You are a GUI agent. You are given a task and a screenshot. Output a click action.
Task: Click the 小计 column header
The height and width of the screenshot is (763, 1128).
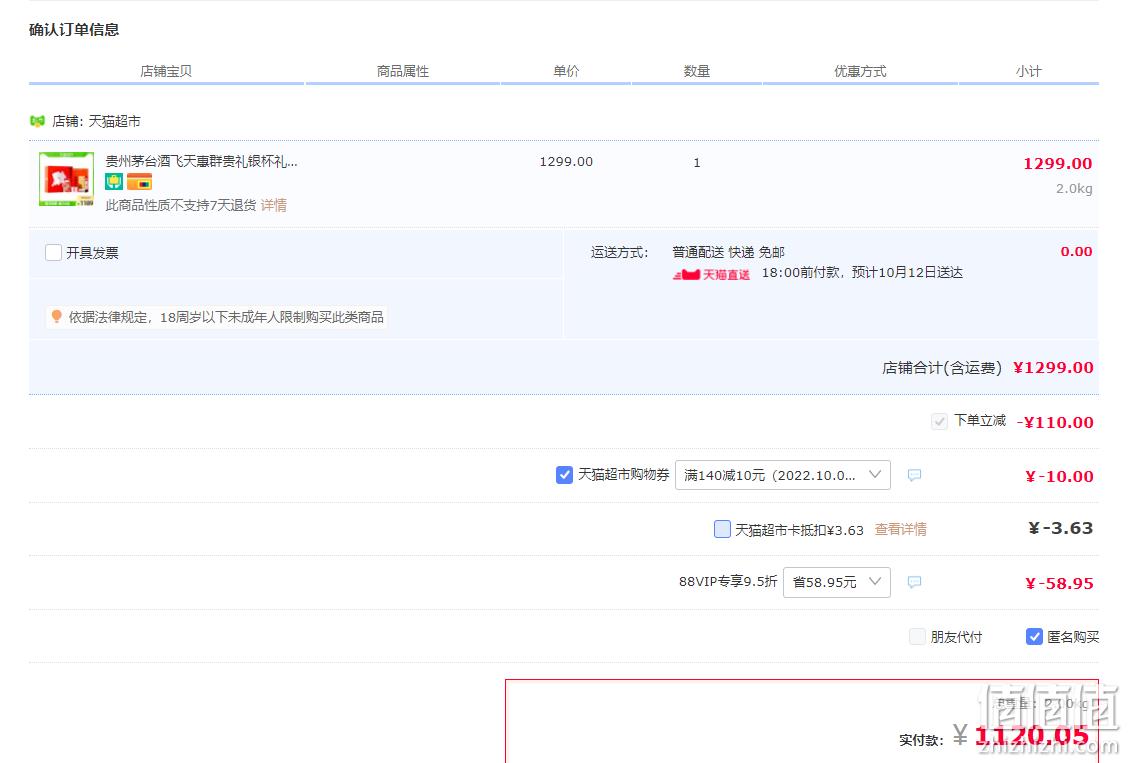click(x=1029, y=71)
